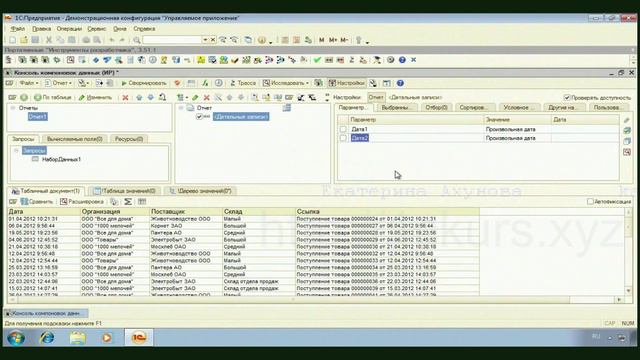Click the fx function icon in console toolbar
Image resolution: width=640 pixels, height=360 pixels.
[205, 83]
